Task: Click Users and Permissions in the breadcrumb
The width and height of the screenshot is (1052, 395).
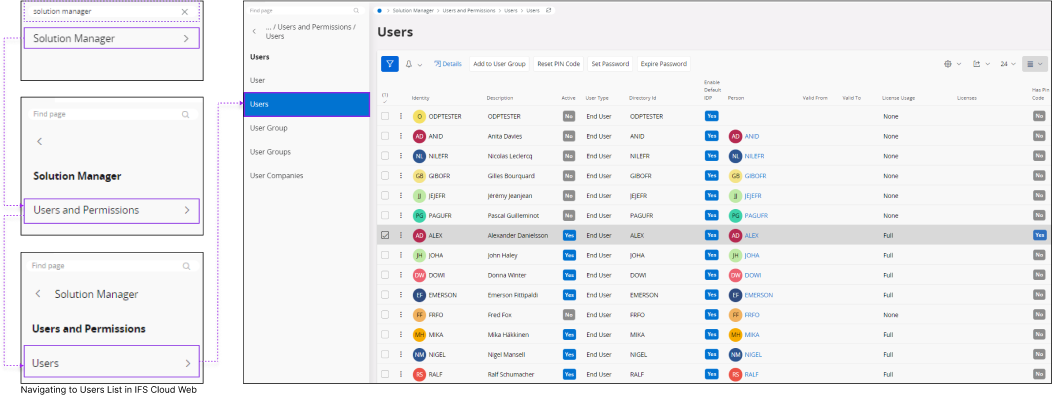Action: tap(469, 11)
